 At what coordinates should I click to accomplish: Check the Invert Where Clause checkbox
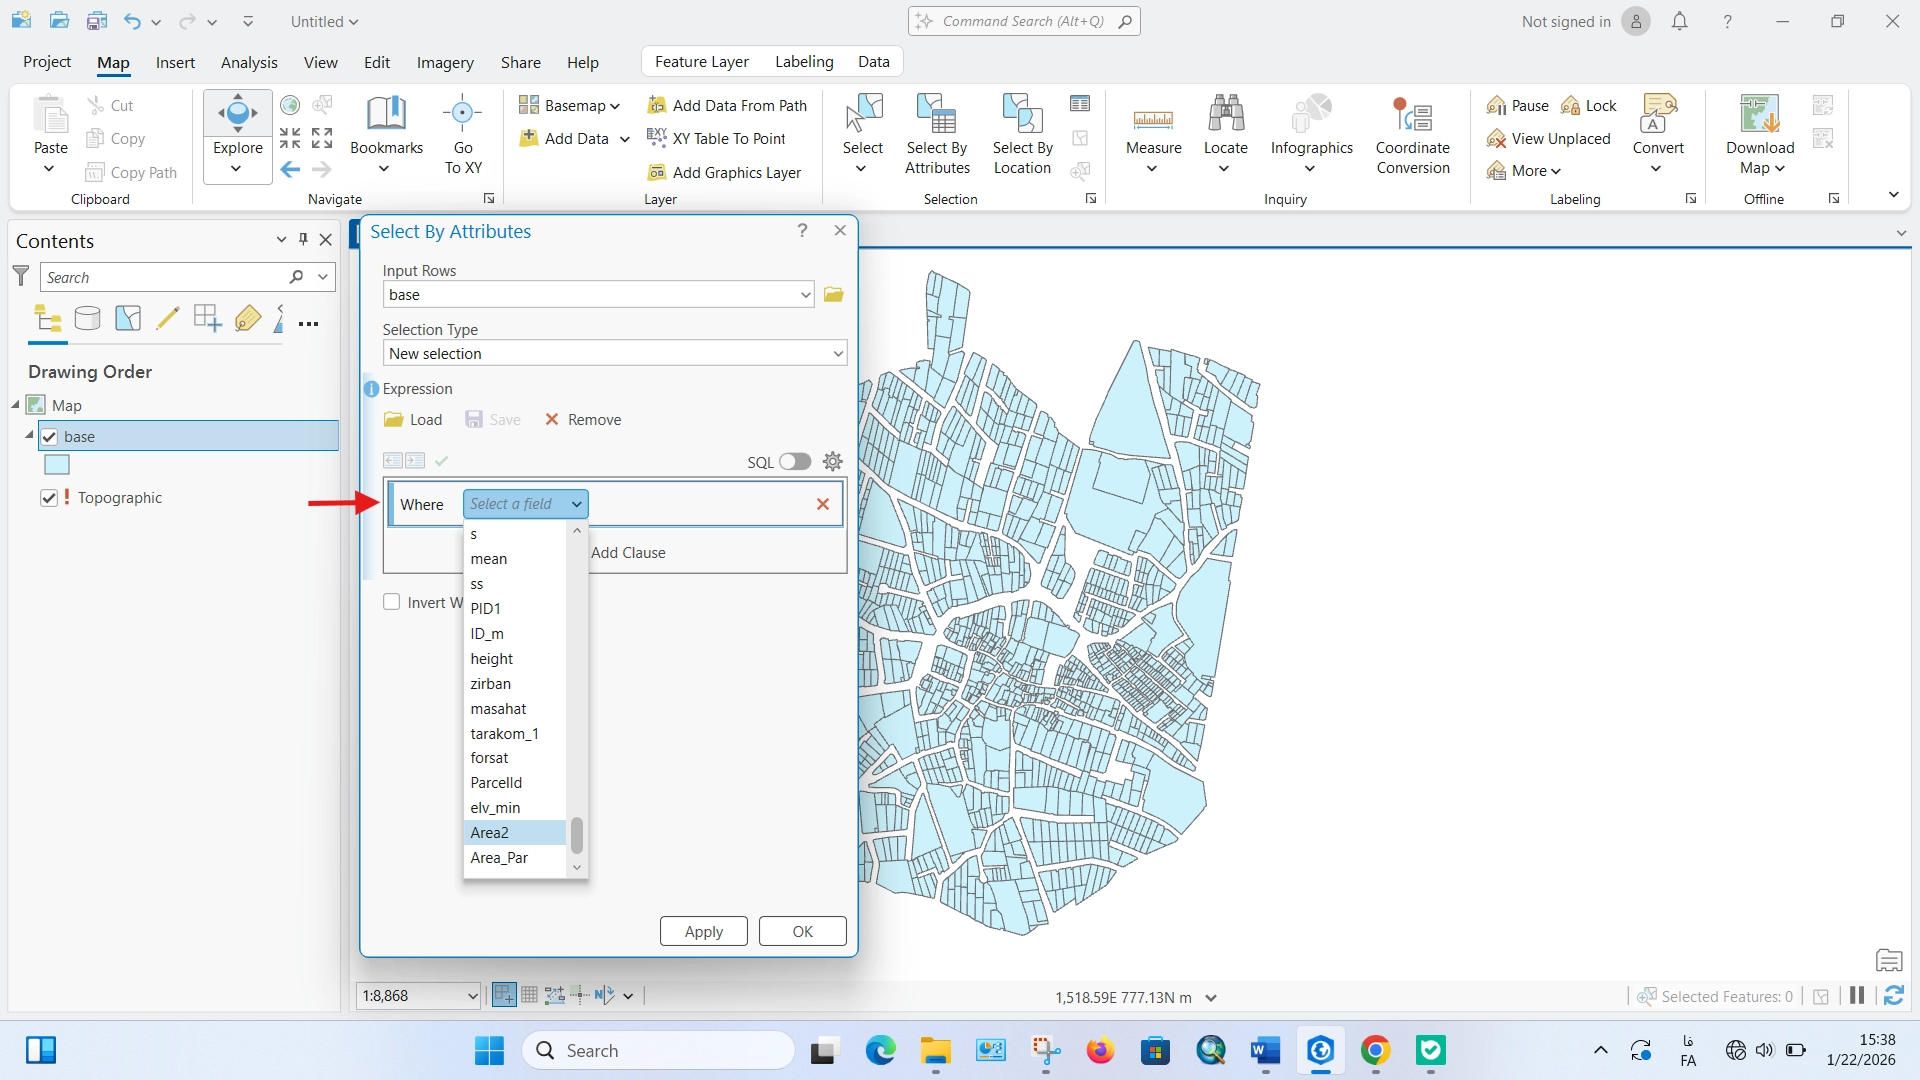pyautogui.click(x=392, y=602)
